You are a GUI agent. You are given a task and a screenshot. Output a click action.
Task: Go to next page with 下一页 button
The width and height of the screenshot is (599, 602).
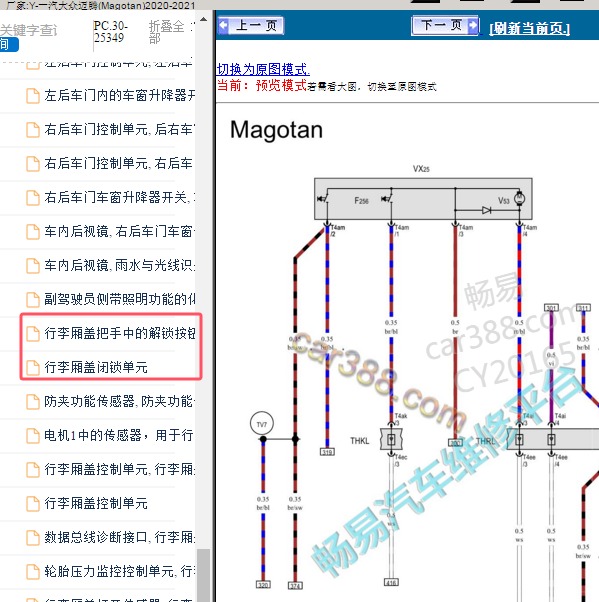coord(445,26)
